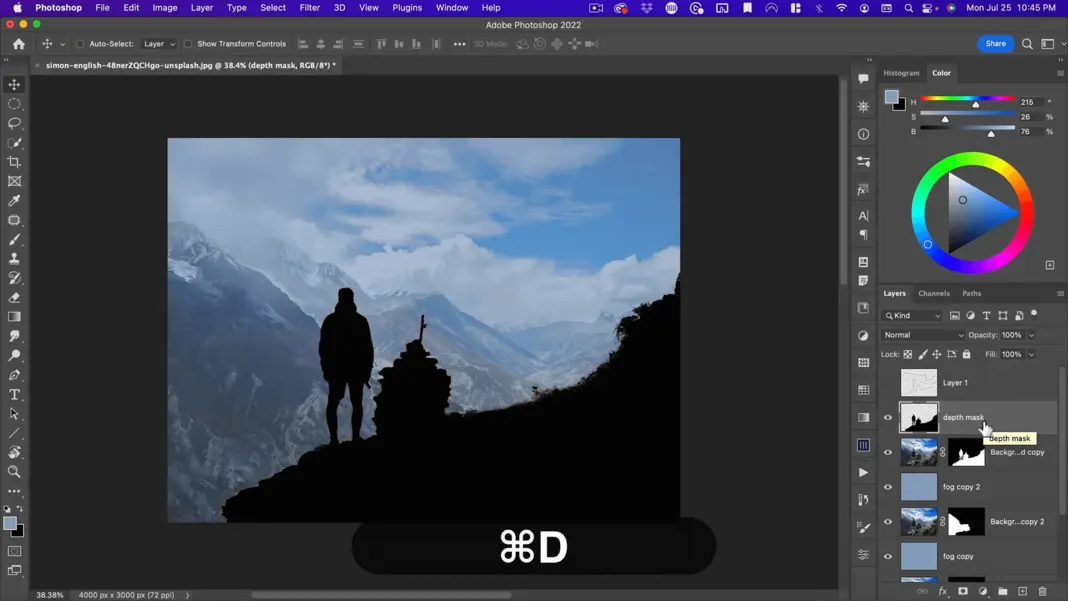Open the Auto-Select Layer dropdown

(x=159, y=44)
